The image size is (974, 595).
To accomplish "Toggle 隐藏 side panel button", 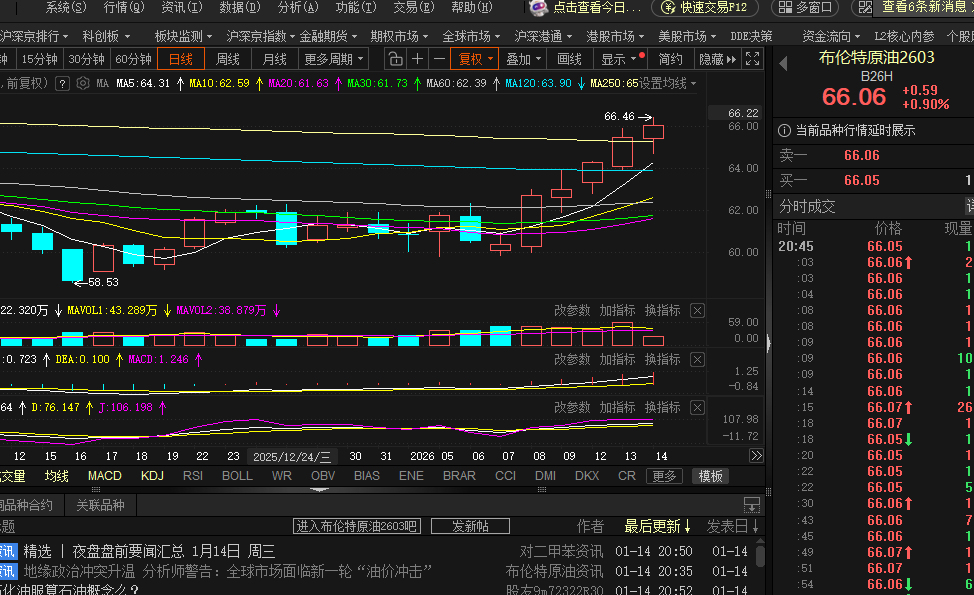I will click(717, 60).
